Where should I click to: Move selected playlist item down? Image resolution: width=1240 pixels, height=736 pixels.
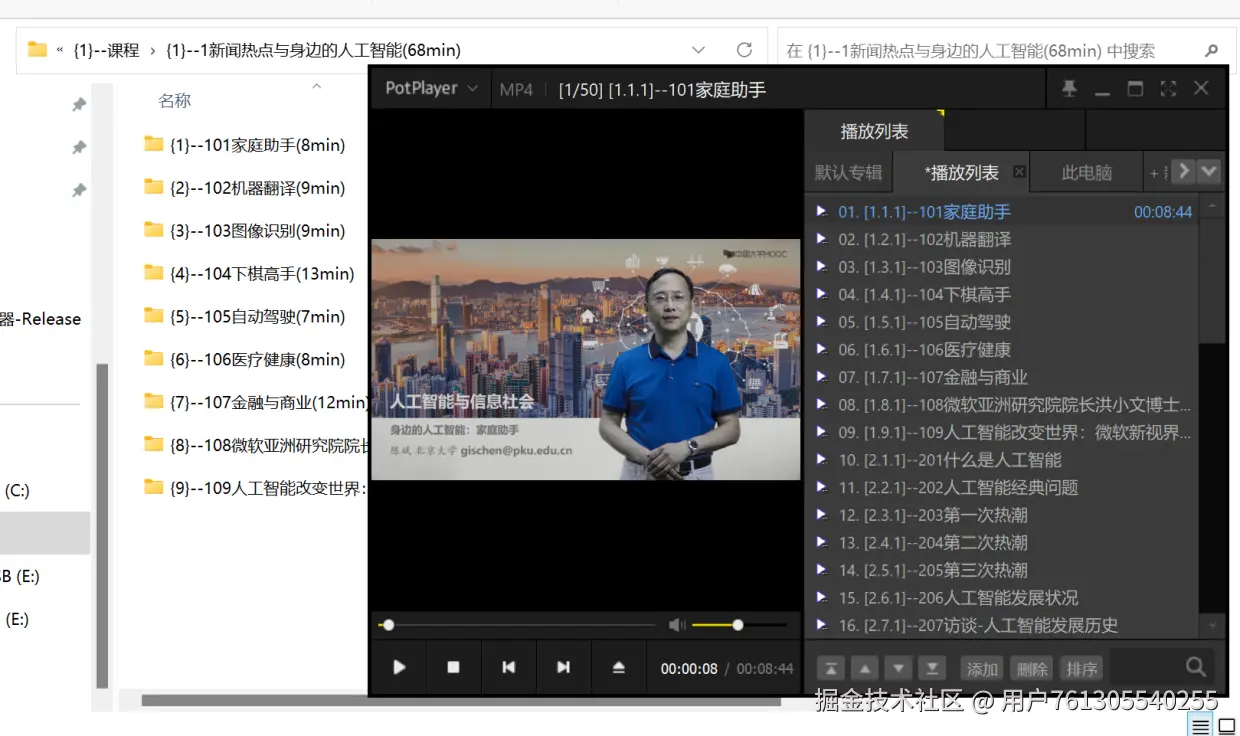click(x=899, y=668)
